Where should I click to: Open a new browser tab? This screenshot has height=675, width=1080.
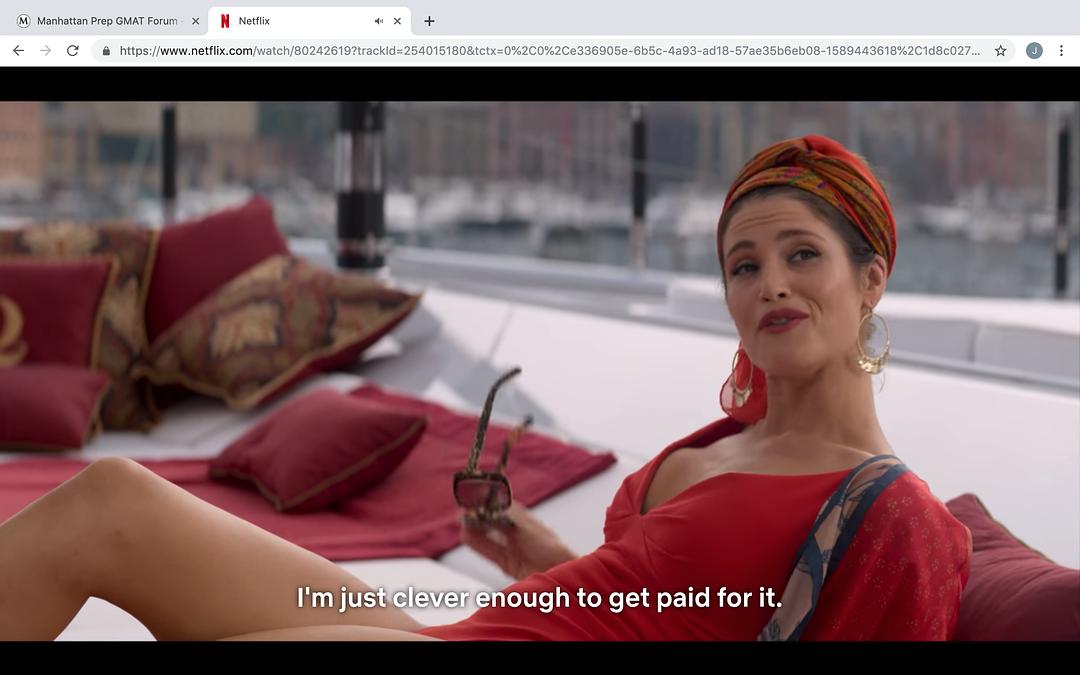pyautogui.click(x=429, y=21)
